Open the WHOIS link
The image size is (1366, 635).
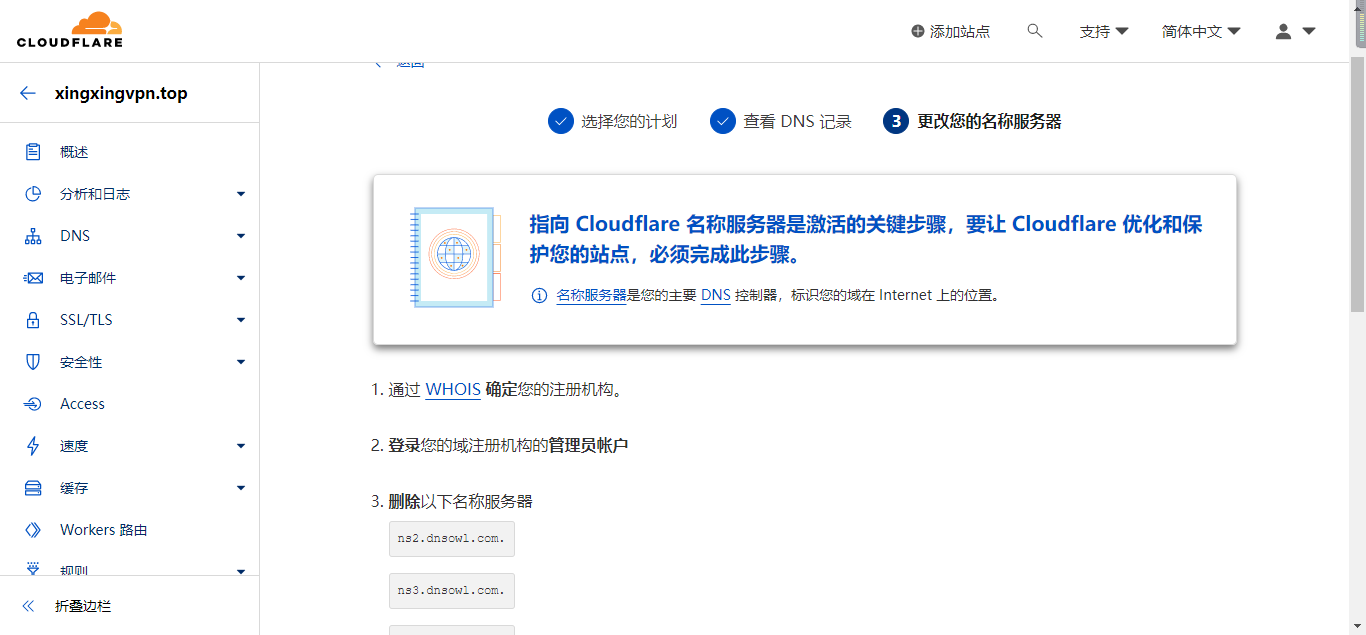pos(453,389)
